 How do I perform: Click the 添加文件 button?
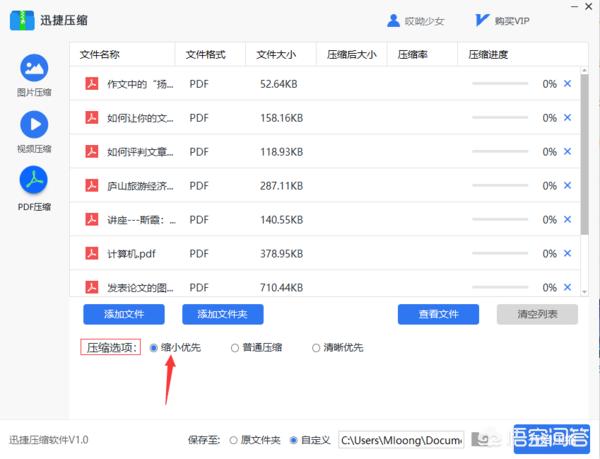coord(124,314)
